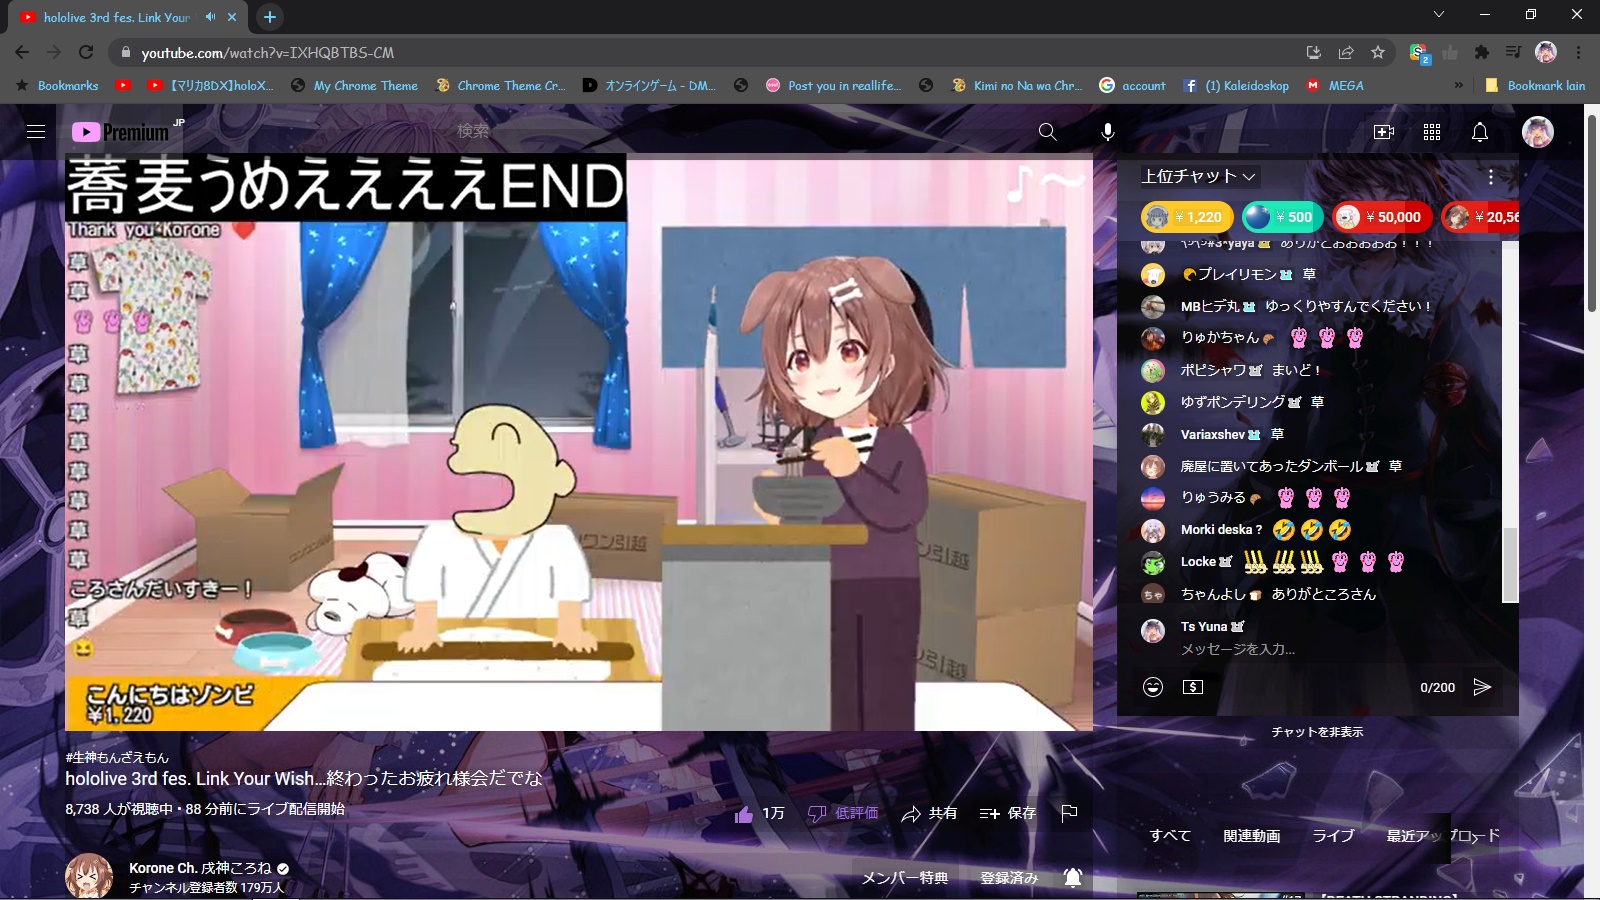Viewport: 1600px width, 900px height.
Task: Click the Korone channel avatar
Action: tap(89, 876)
